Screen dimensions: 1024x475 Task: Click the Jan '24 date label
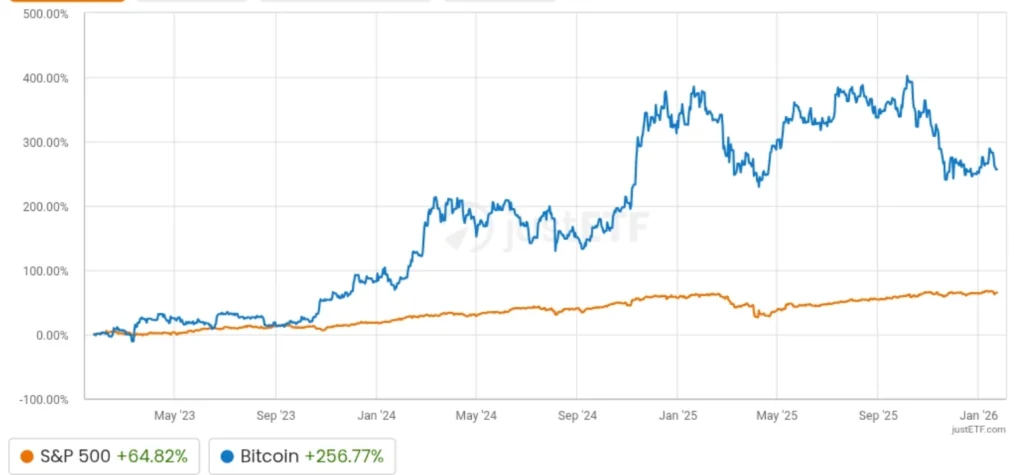[376, 415]
